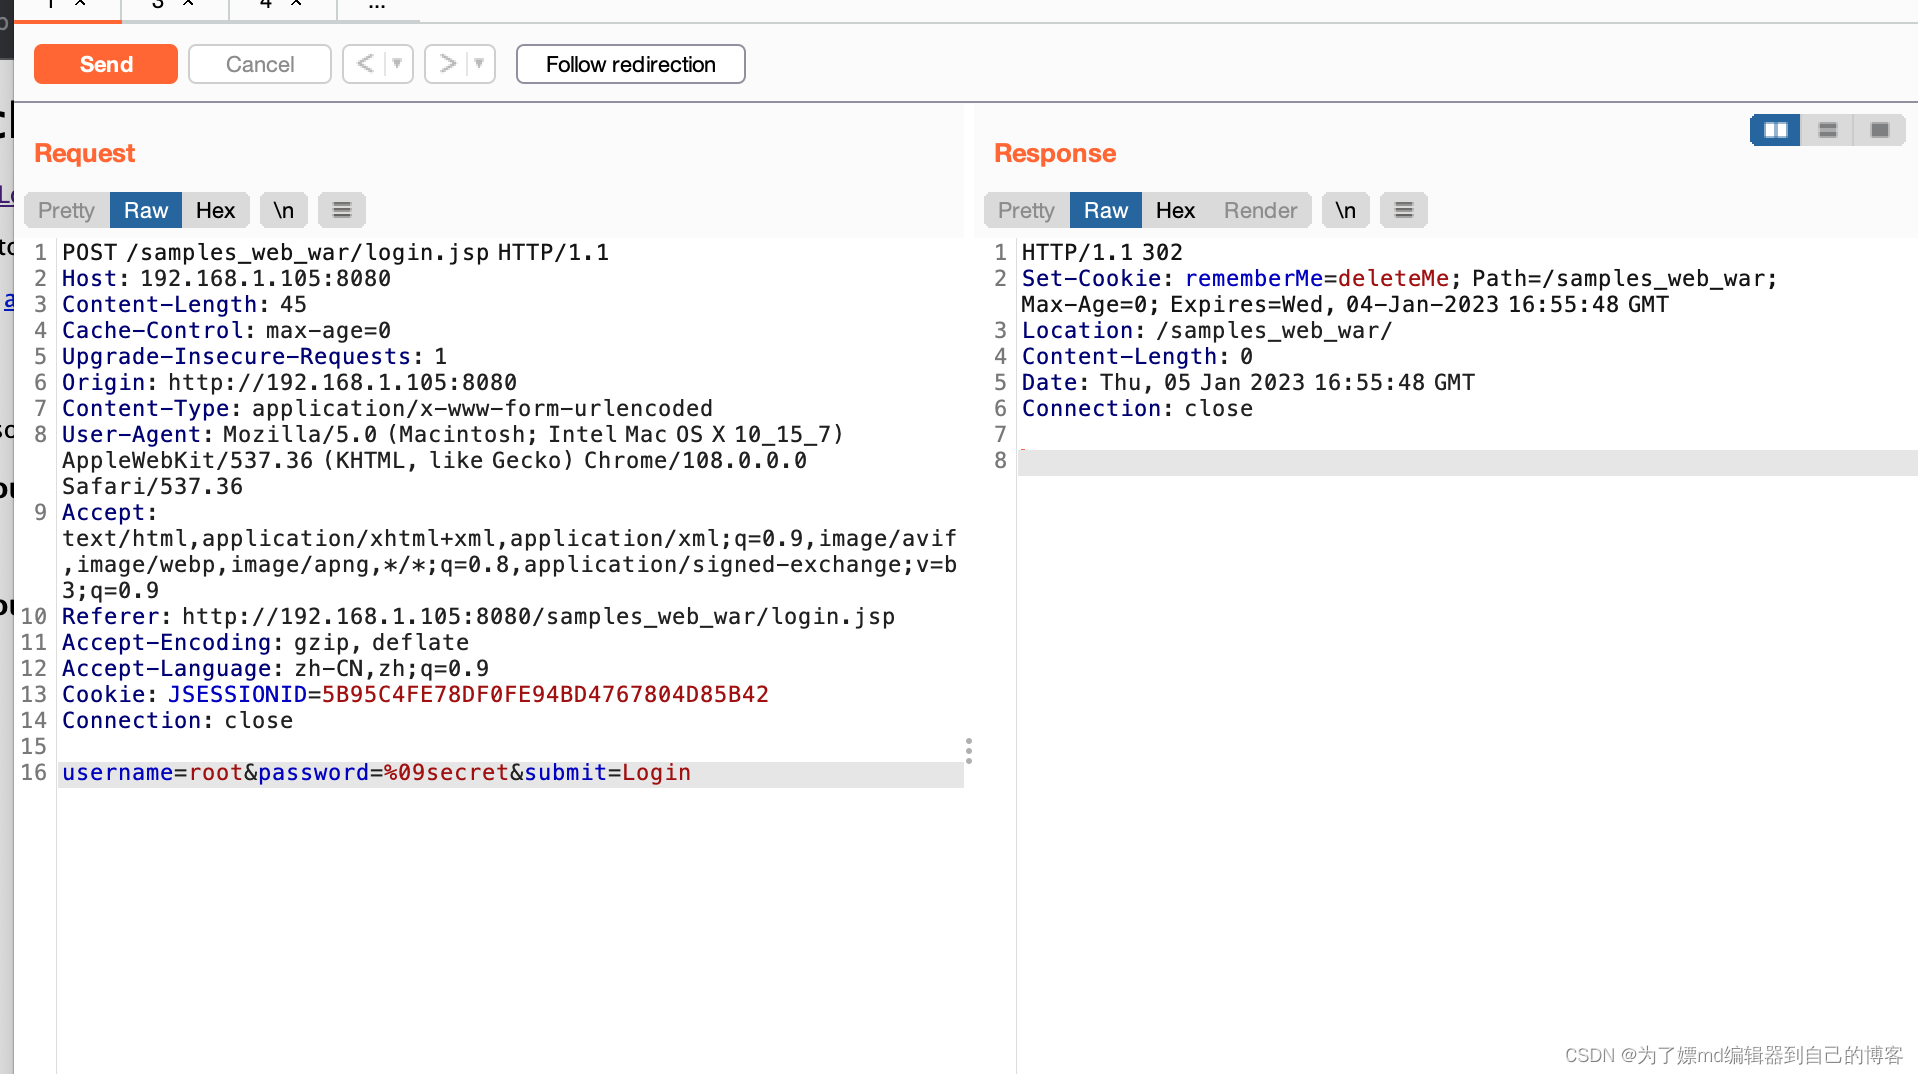Screen dimensions: 1918x1074
Task: Go to next request with forward arrow
Action: (x=448, y=64)
